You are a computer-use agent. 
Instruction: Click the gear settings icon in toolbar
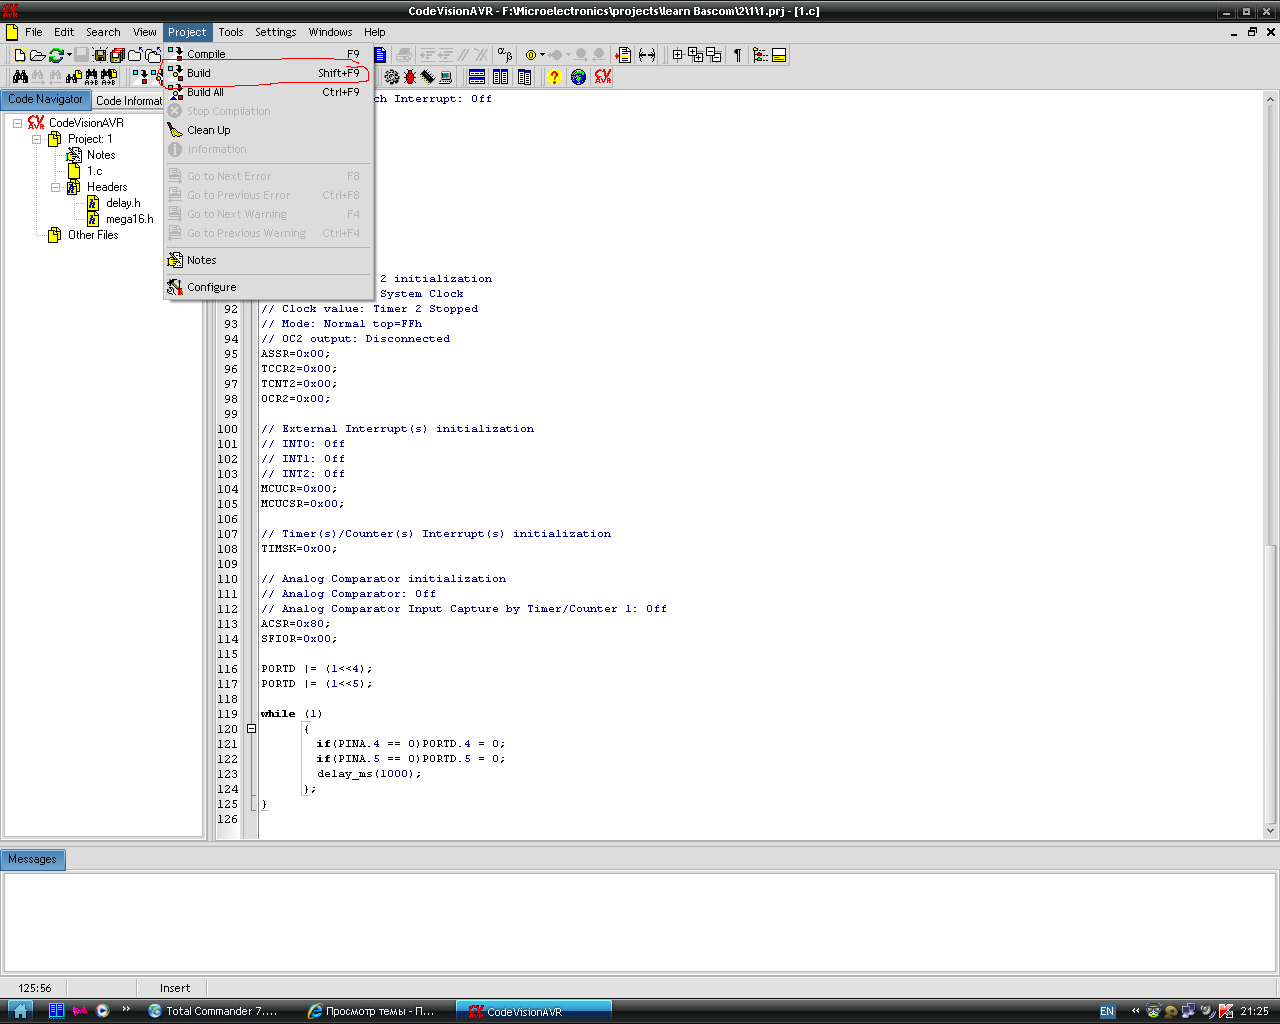(391, 77)
